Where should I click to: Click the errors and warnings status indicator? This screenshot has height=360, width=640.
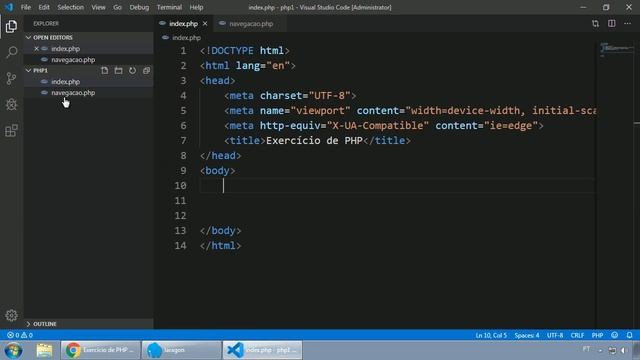click(20, 335)
